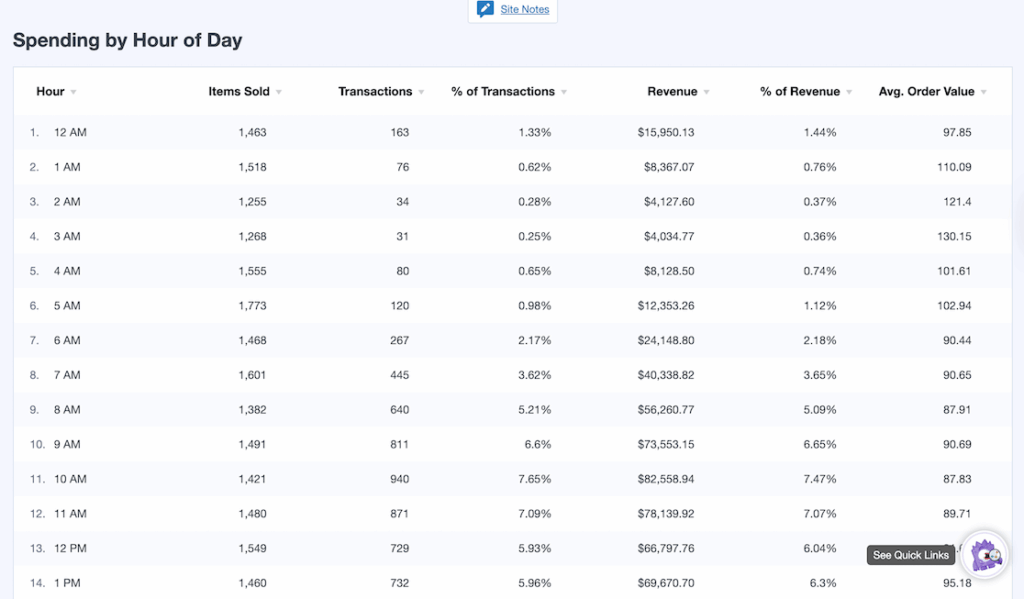Open the Avg. Order Value sort dropdown
This screenshot has width=1024, height=599.
pos(985,91)
